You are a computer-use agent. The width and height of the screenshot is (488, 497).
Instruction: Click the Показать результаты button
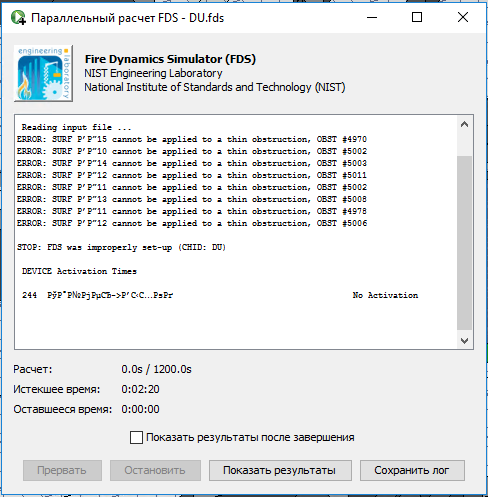tap(280, 470)
